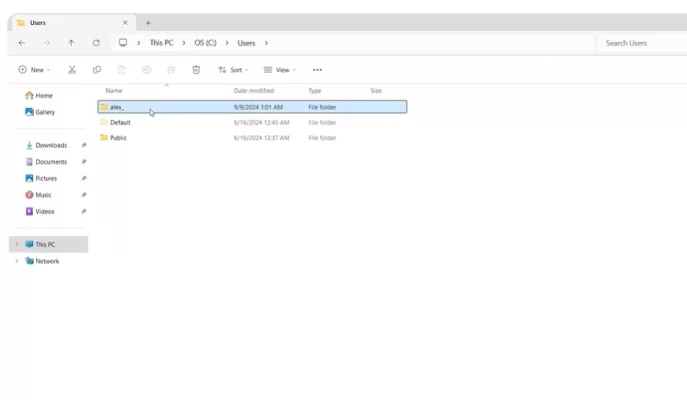Select Downloads in the sidebar
This screenshot has width=687, height=400.
[50, 145]
